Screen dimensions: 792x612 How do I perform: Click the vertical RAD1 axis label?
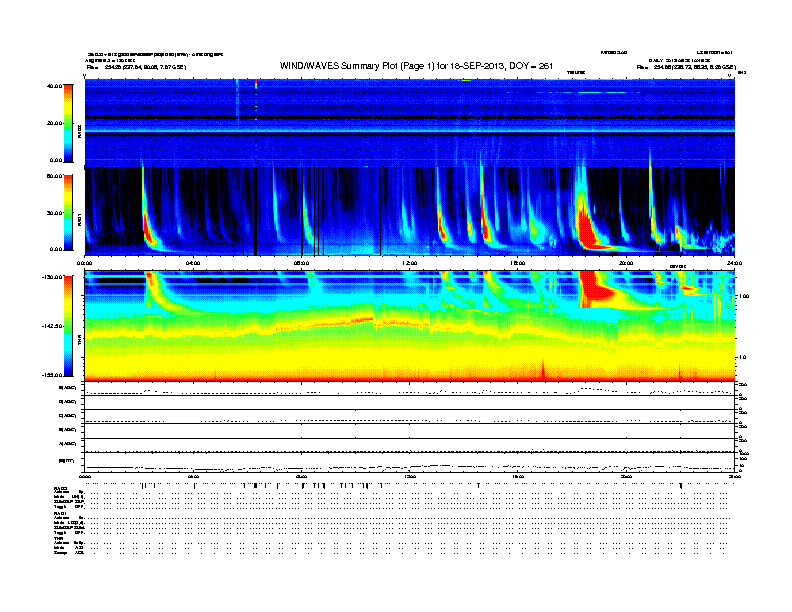tap(79, 220)
